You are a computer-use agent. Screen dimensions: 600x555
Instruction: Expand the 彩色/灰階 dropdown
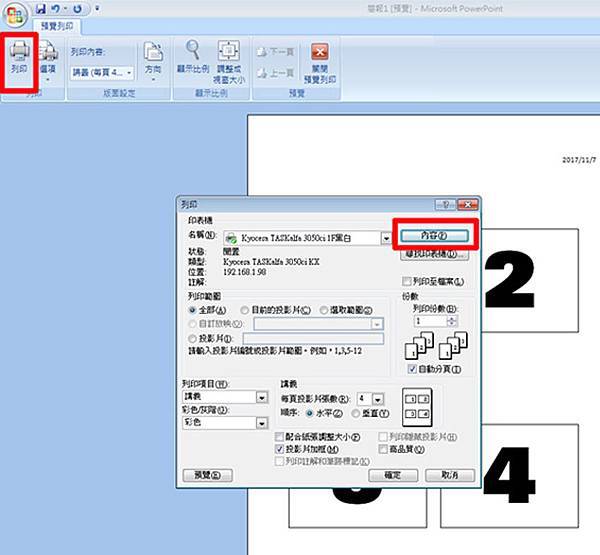[x=262, y=423]
